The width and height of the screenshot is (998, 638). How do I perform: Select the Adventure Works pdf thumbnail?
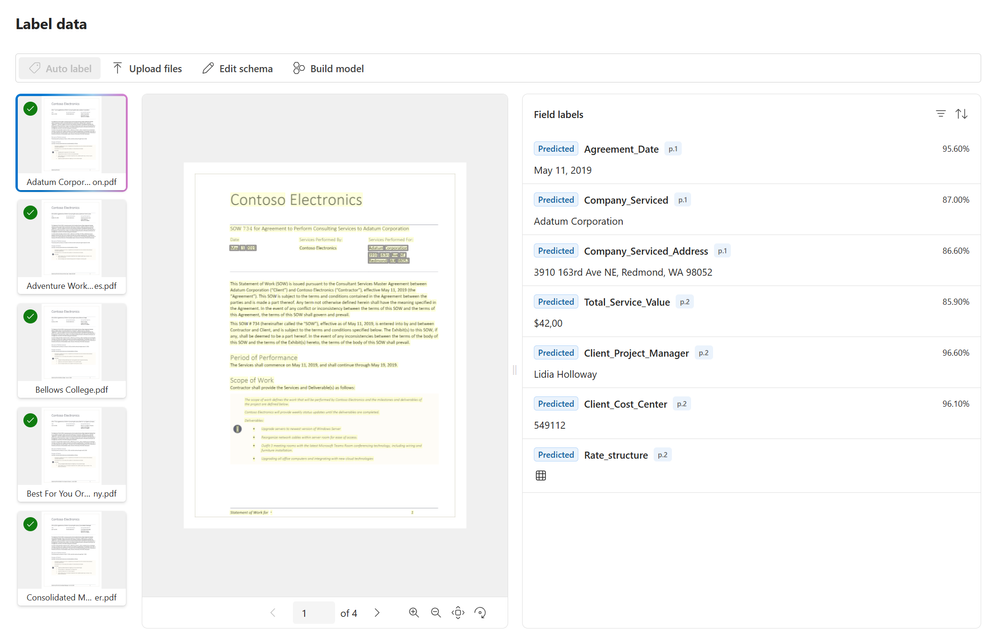[72, 247]
